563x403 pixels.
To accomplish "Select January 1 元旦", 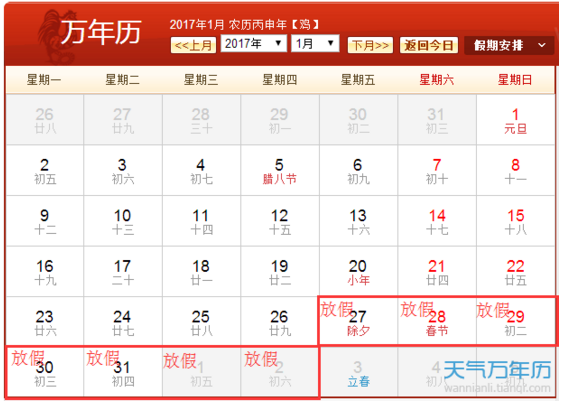I will [x=515, y=120].
